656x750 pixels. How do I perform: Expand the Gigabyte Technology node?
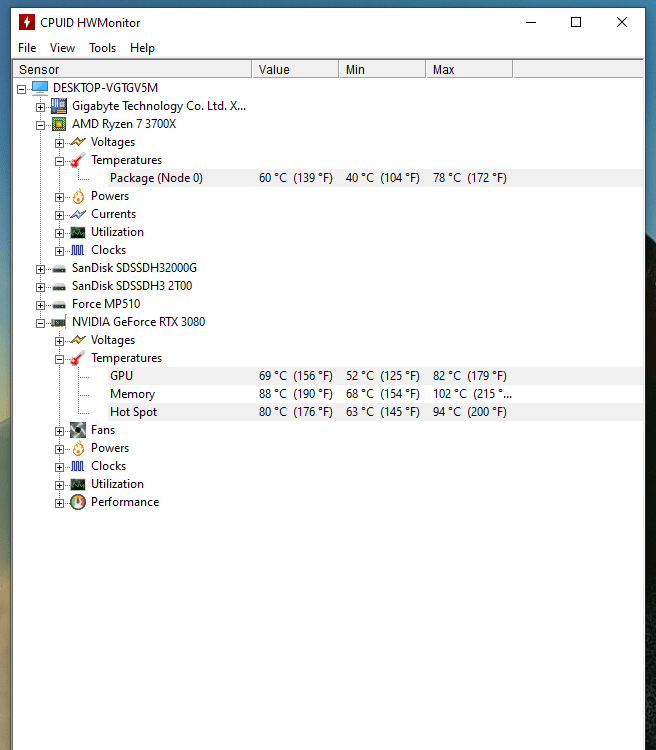click(41, 107)
